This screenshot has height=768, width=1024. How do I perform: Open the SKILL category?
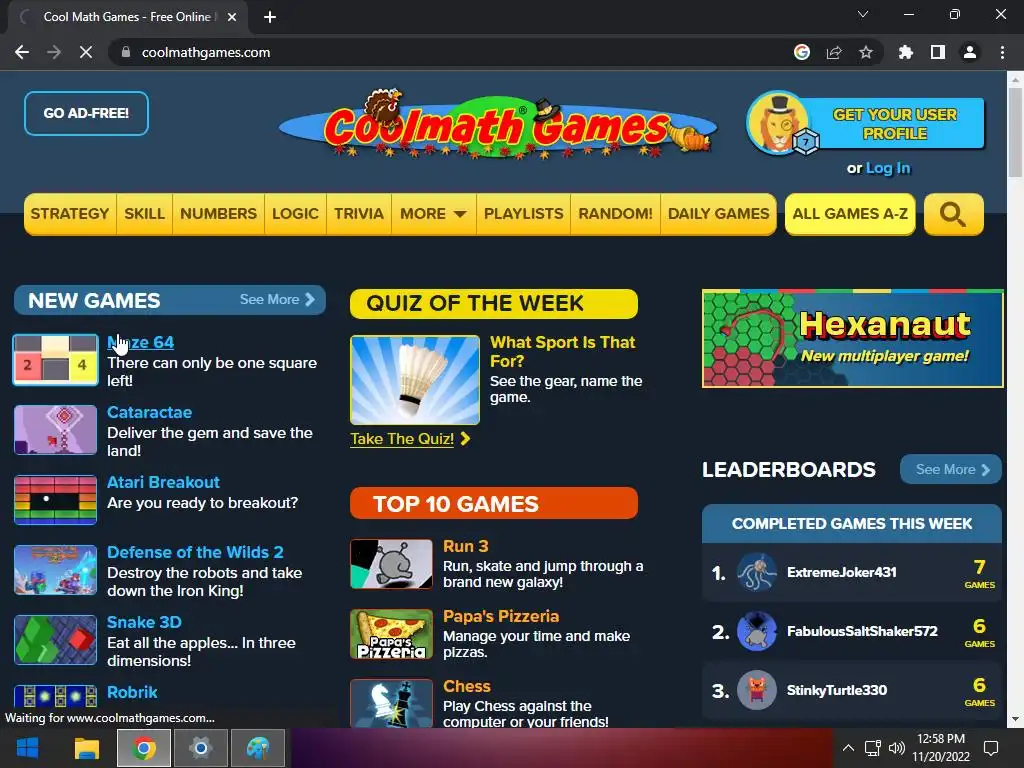point(144,214)
